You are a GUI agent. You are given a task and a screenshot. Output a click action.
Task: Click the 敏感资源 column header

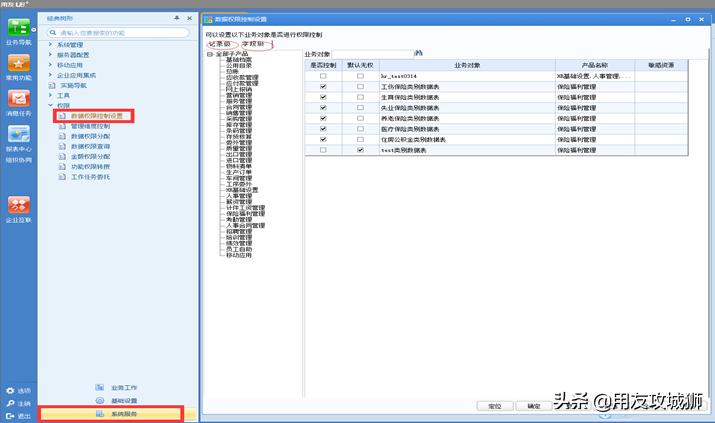[661, 65]
